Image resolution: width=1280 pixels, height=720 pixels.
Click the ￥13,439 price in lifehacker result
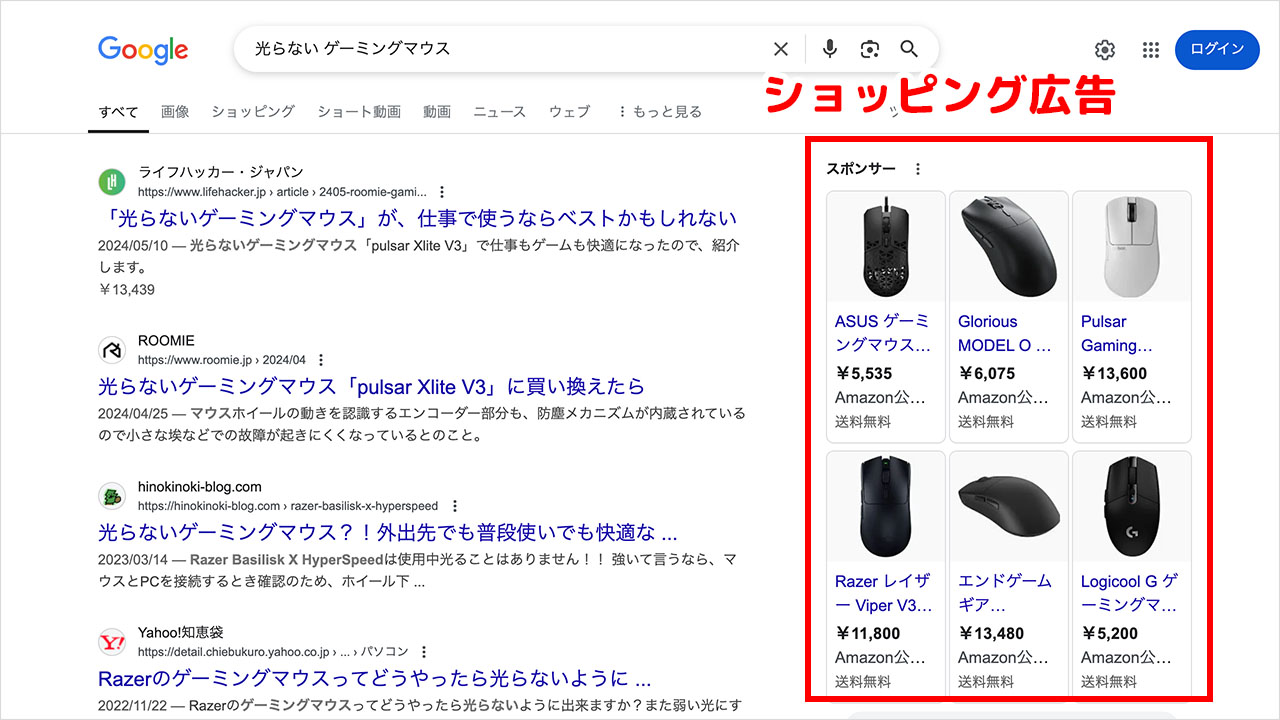point(126,290)
